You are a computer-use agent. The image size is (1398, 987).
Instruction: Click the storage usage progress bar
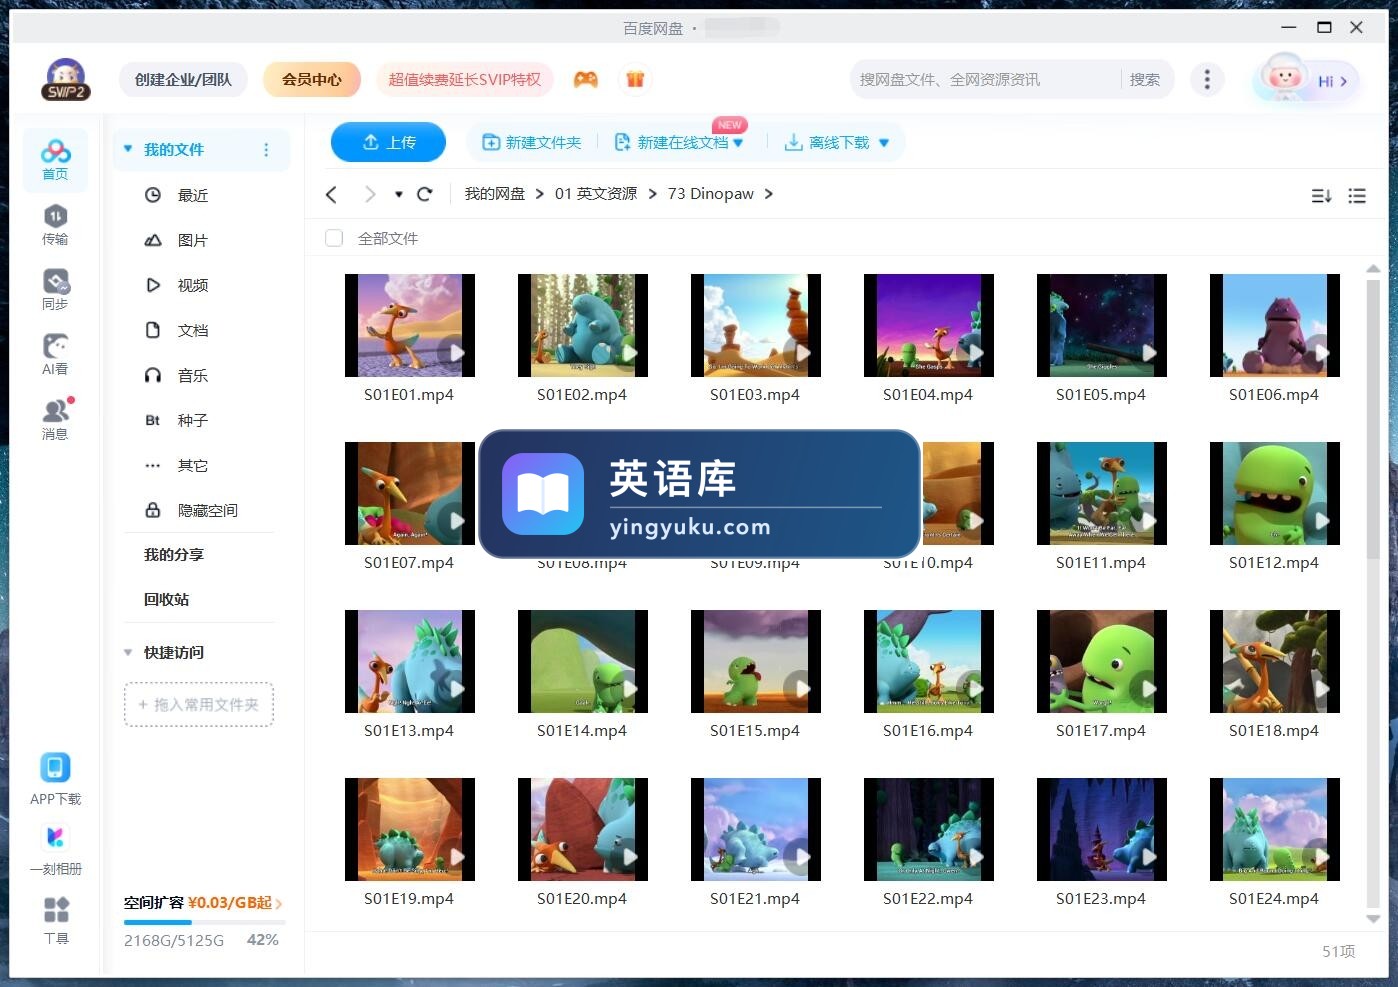coord(204,922)
